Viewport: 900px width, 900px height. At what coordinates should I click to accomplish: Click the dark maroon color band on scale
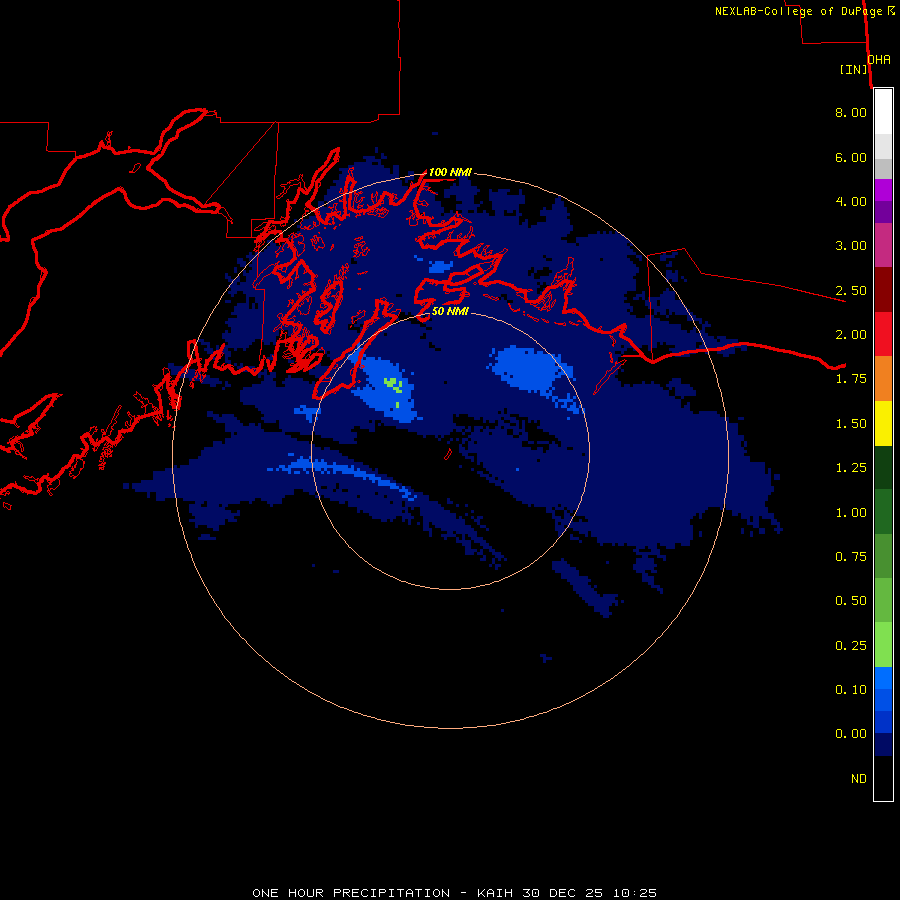tap(883, 290)
